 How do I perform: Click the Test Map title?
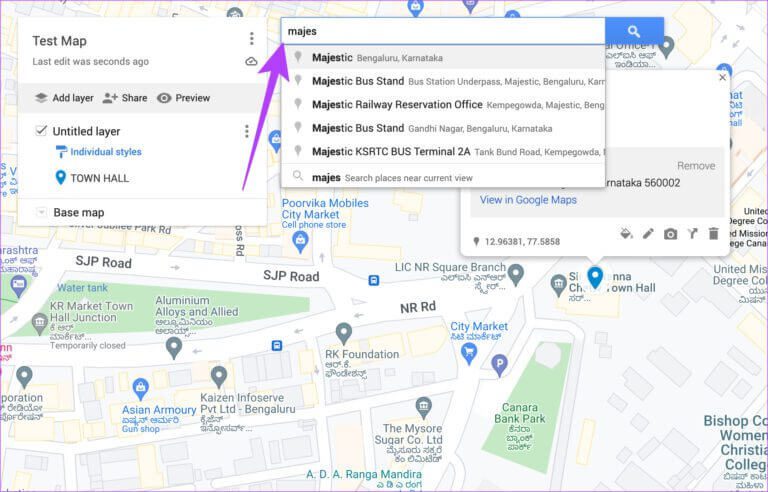pyautogui.click(x=59, y=41)
